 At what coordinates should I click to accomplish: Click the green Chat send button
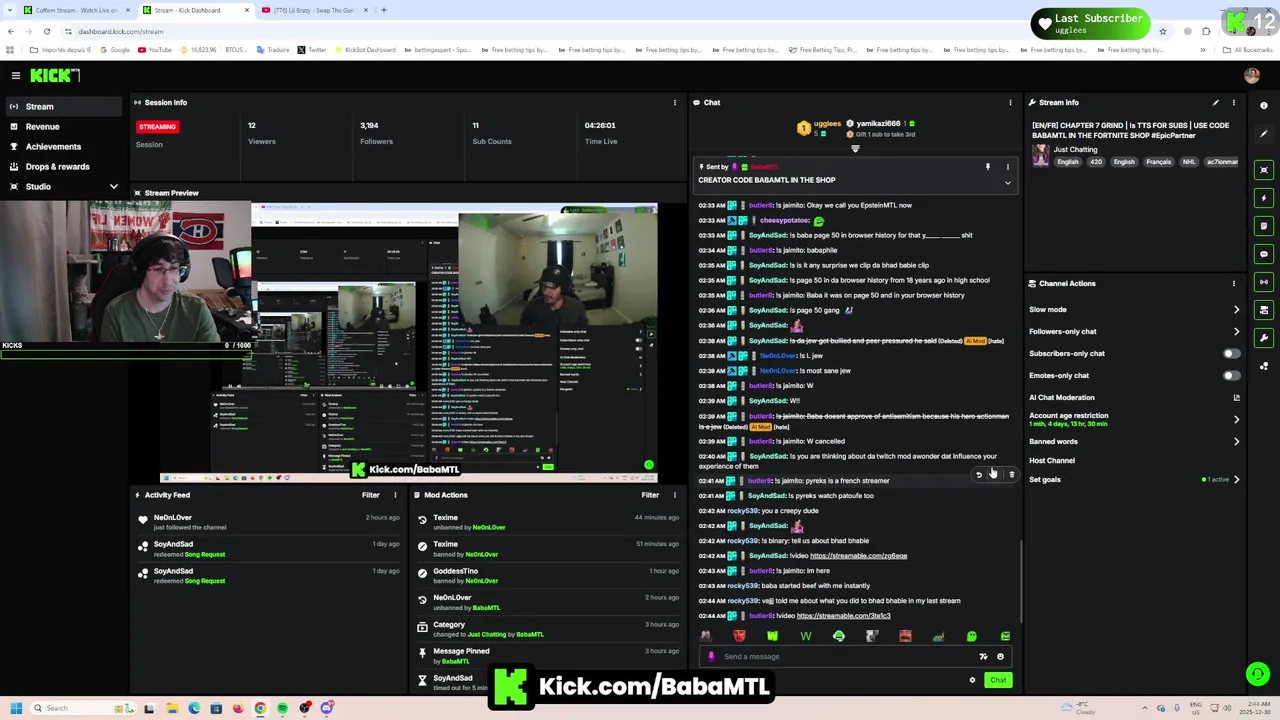(x=998, y=680)
